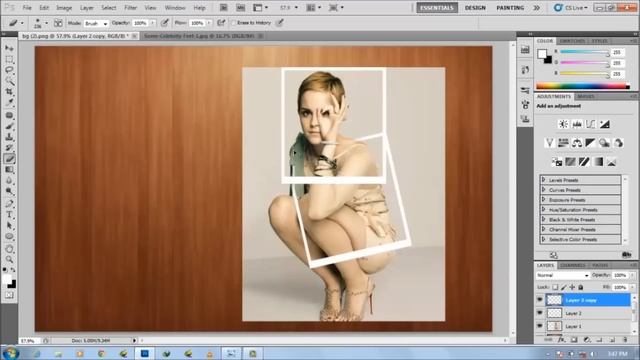Toggle lock image pixels brush icon
640x360 pixels.
tap(564, 287)
